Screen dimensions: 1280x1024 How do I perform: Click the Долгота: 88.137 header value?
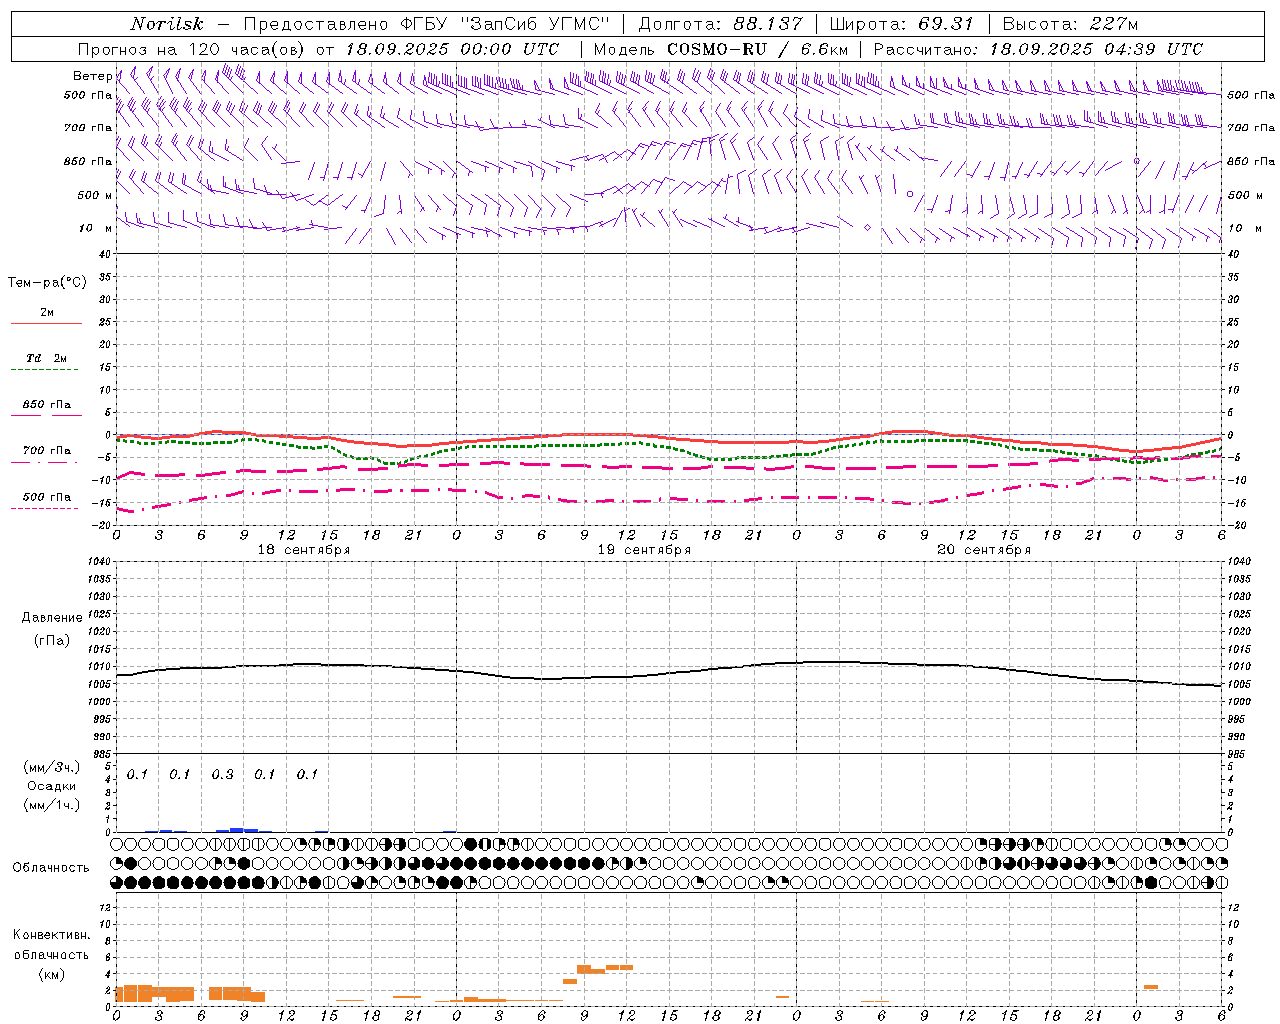(720, 24)
